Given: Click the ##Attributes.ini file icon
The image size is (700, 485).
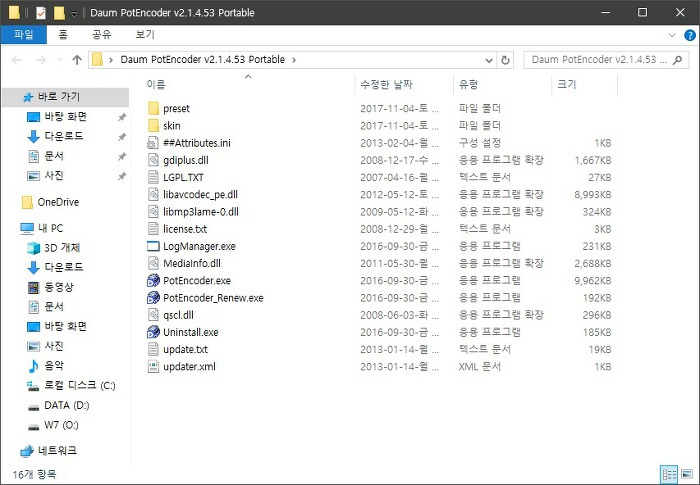Looking at the screenshot, I should click(x=153, y=143).
